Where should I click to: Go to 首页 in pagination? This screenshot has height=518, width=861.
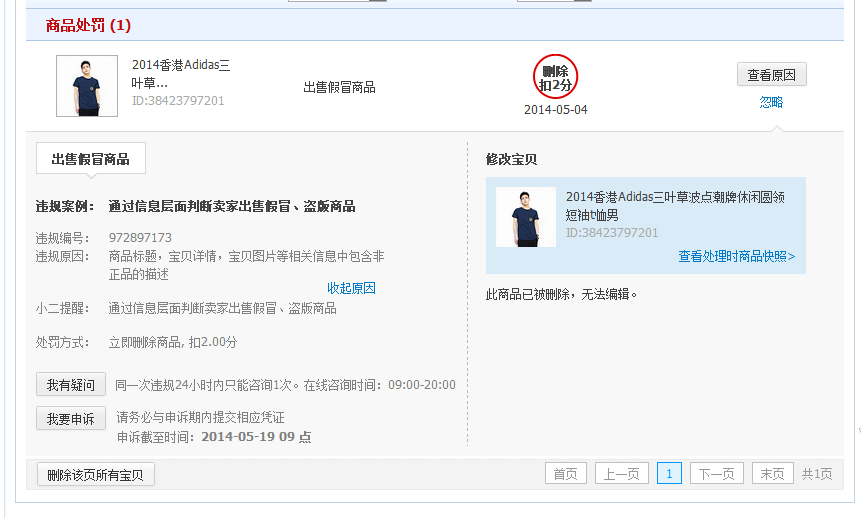(565, 474)
